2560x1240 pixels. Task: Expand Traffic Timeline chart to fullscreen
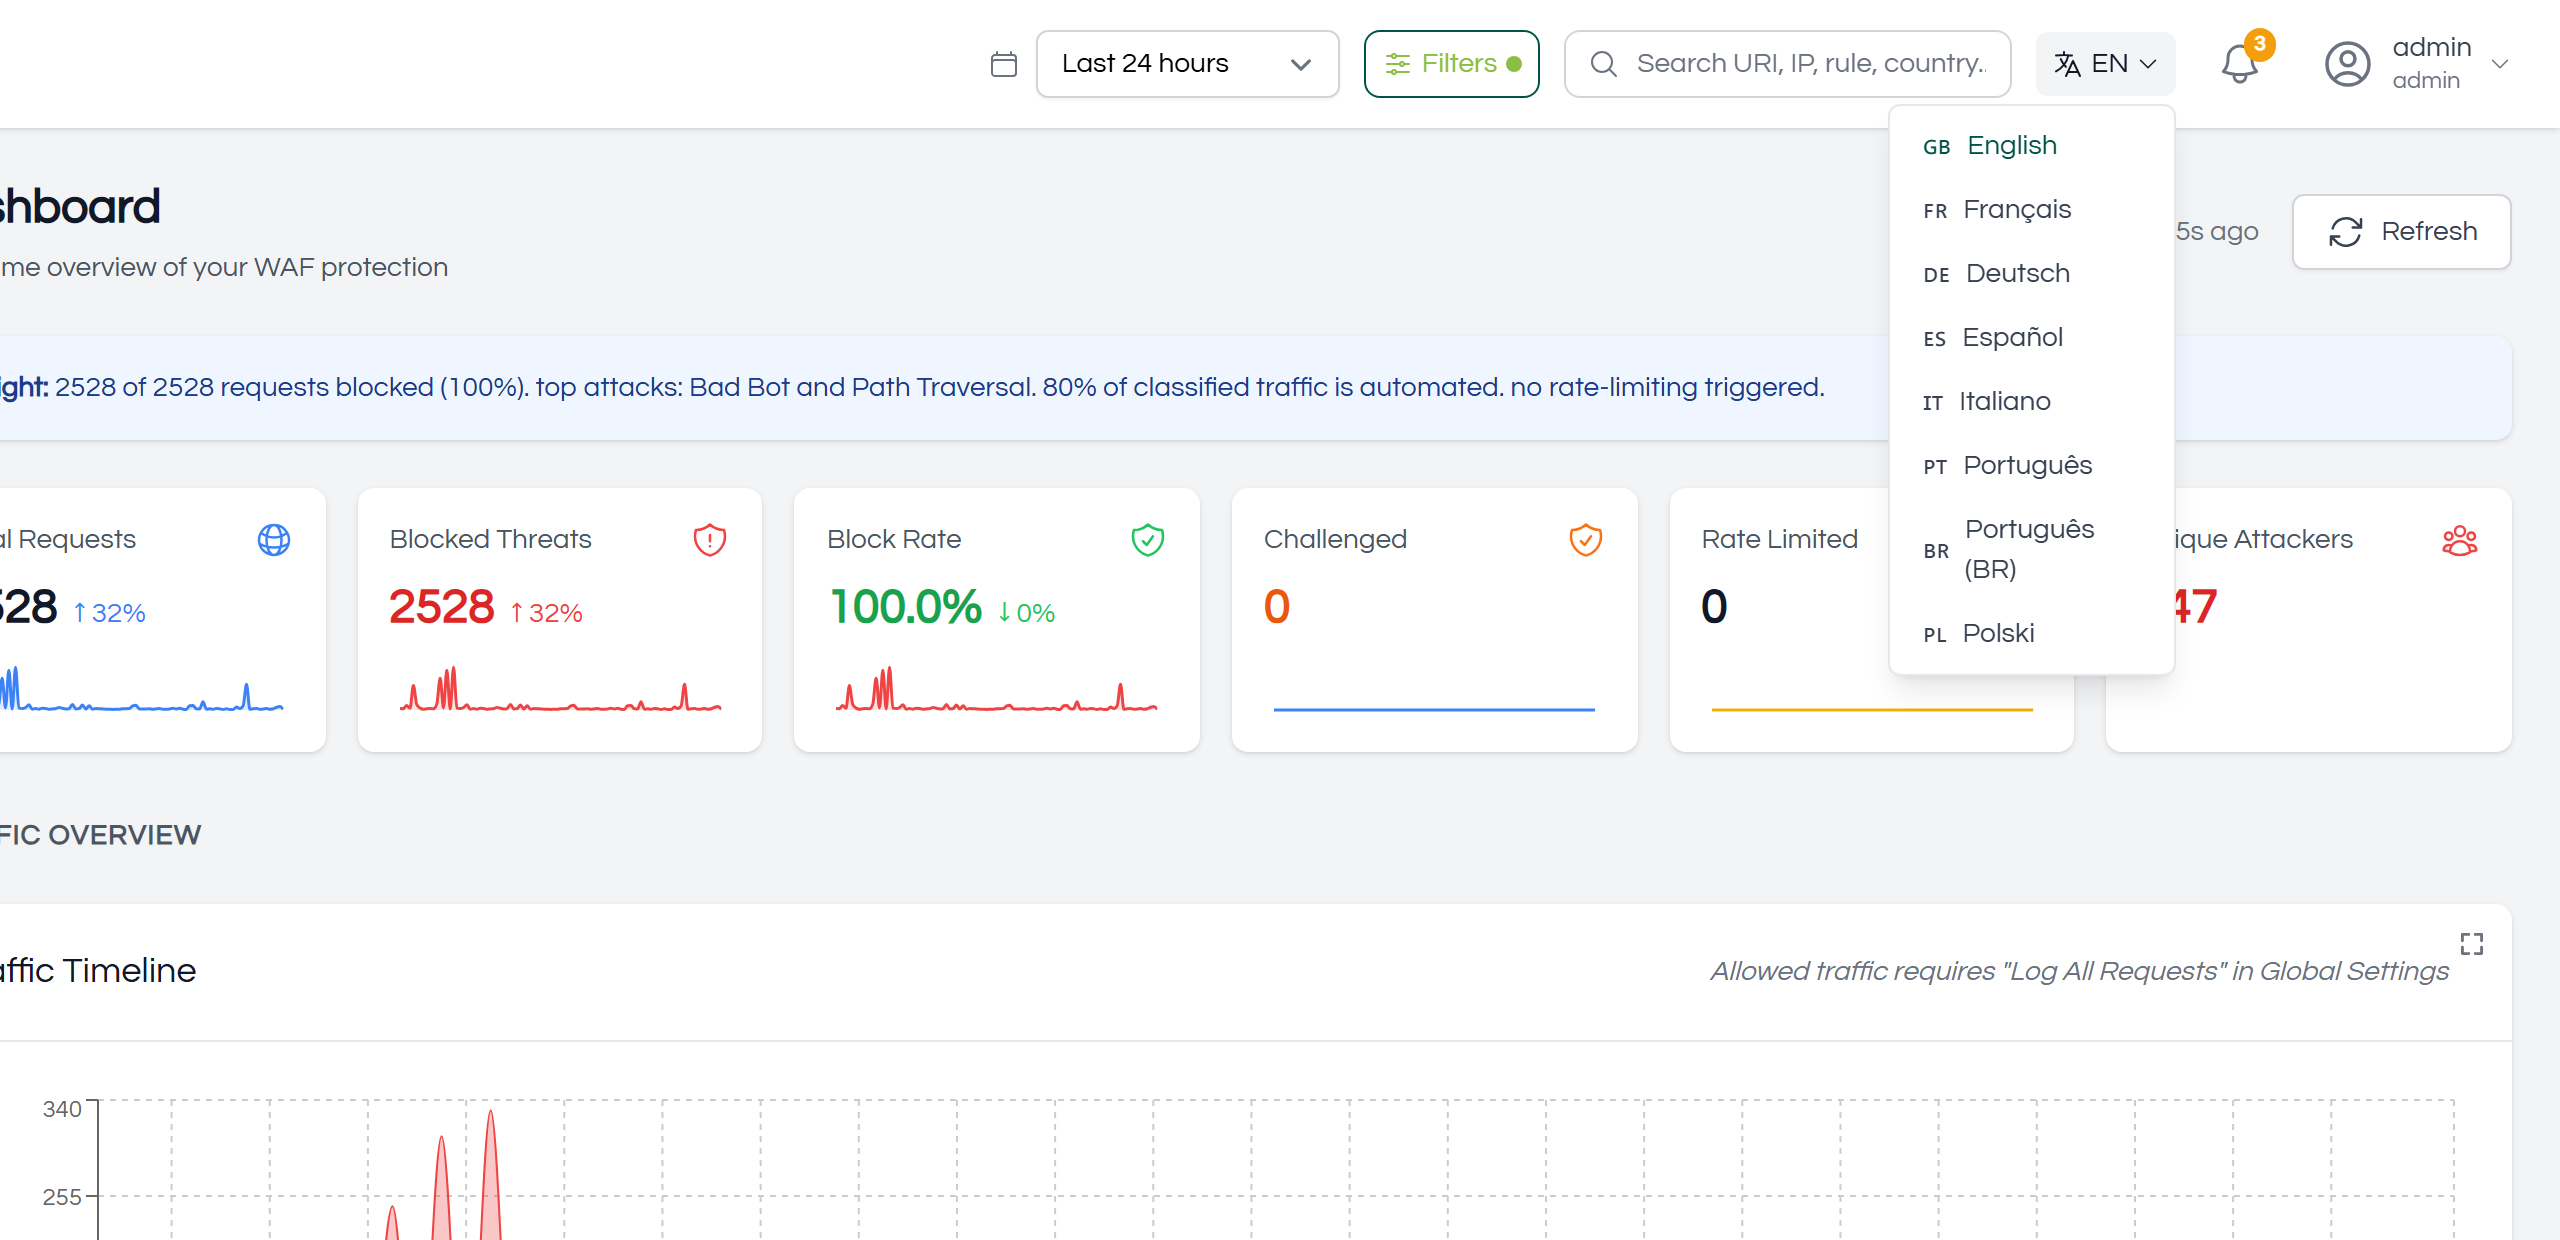[2472, 944]
